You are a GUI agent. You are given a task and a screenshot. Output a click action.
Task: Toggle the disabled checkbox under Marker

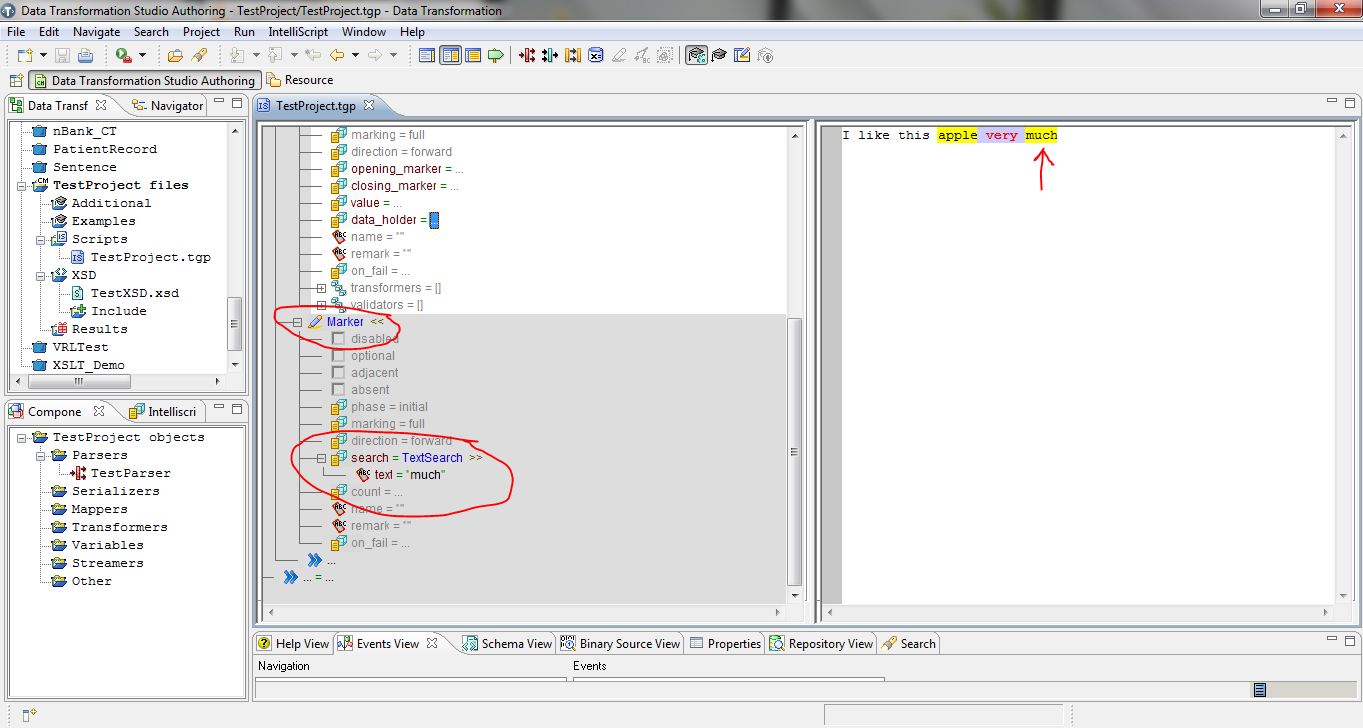[338, 339]
